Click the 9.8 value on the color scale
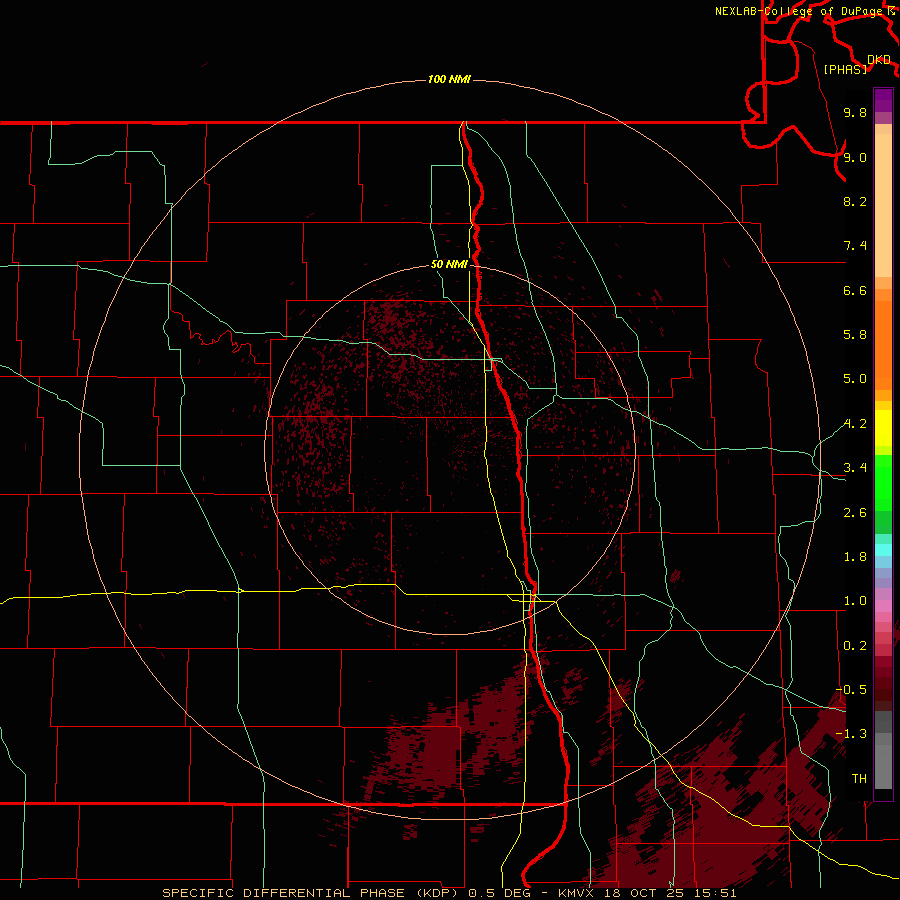Screen dimensions: 900x900 click(x=855, y=112)
